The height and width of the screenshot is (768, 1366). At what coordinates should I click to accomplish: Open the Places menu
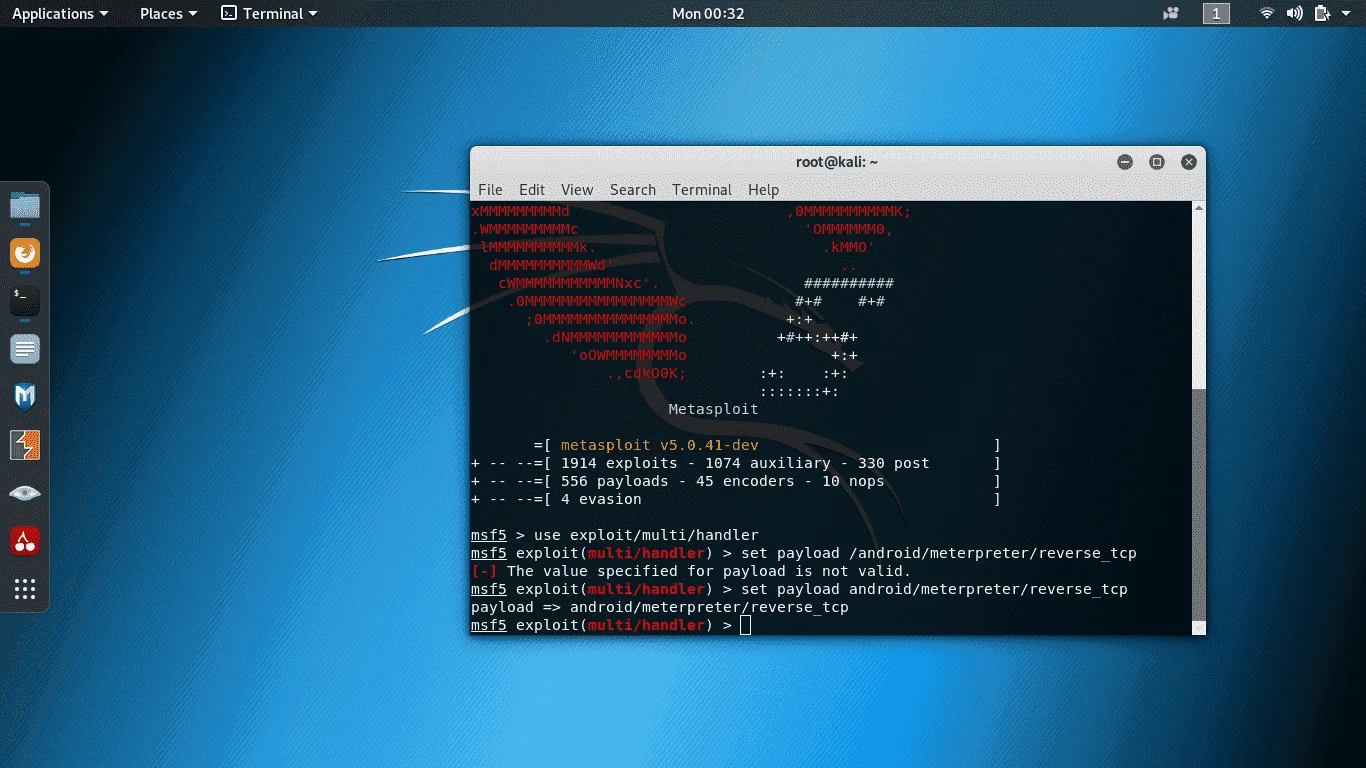pyautogui.click(x=168, y=13)
